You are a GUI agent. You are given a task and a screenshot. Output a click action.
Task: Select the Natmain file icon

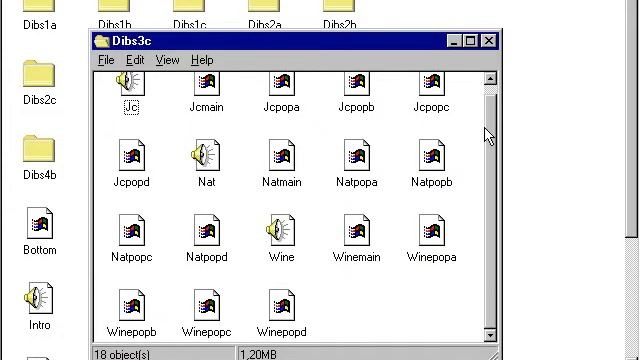coord(282,155)
